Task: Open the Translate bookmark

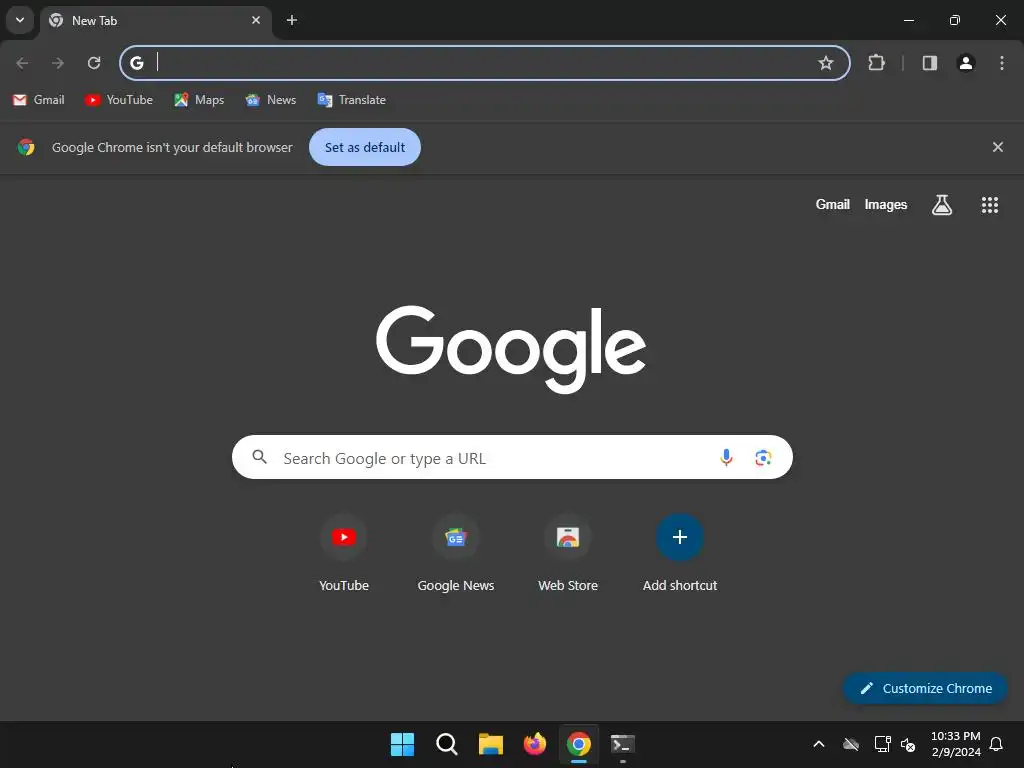Action: 351,100
